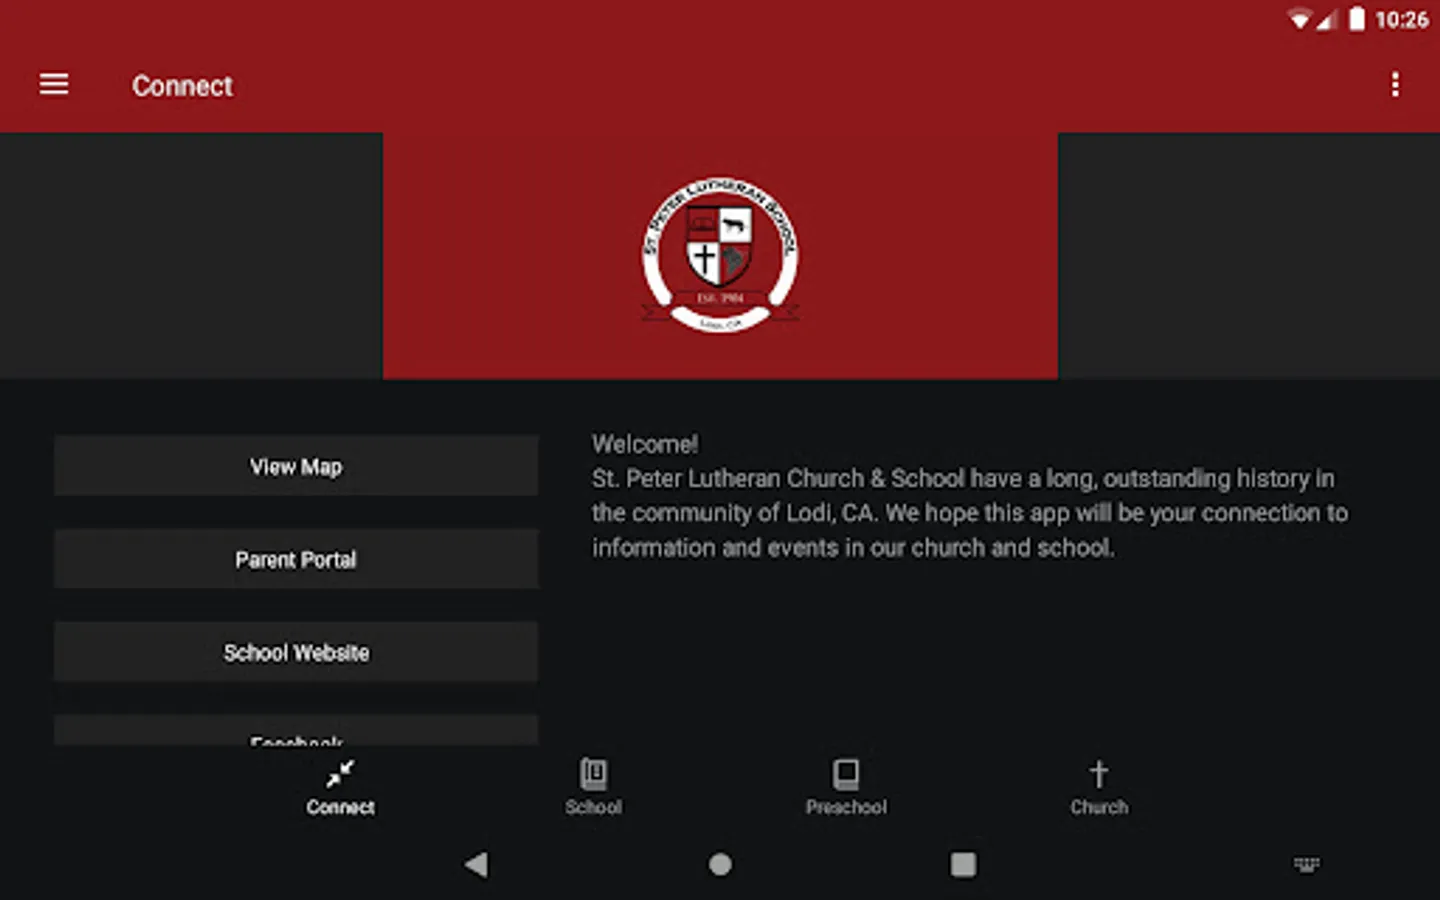Visit the School Website button
1440x900 pixels.
pos(296,652)
